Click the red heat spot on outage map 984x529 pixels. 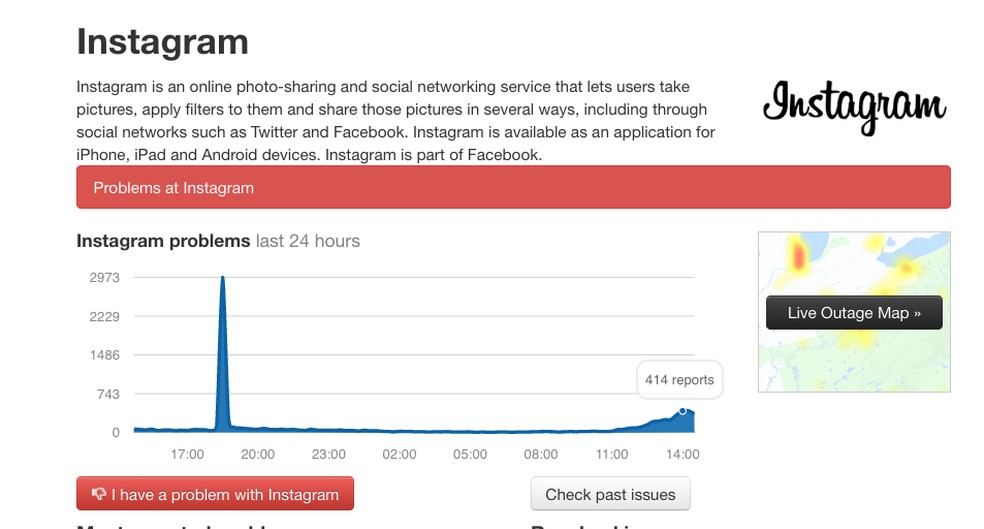[798, 257]
